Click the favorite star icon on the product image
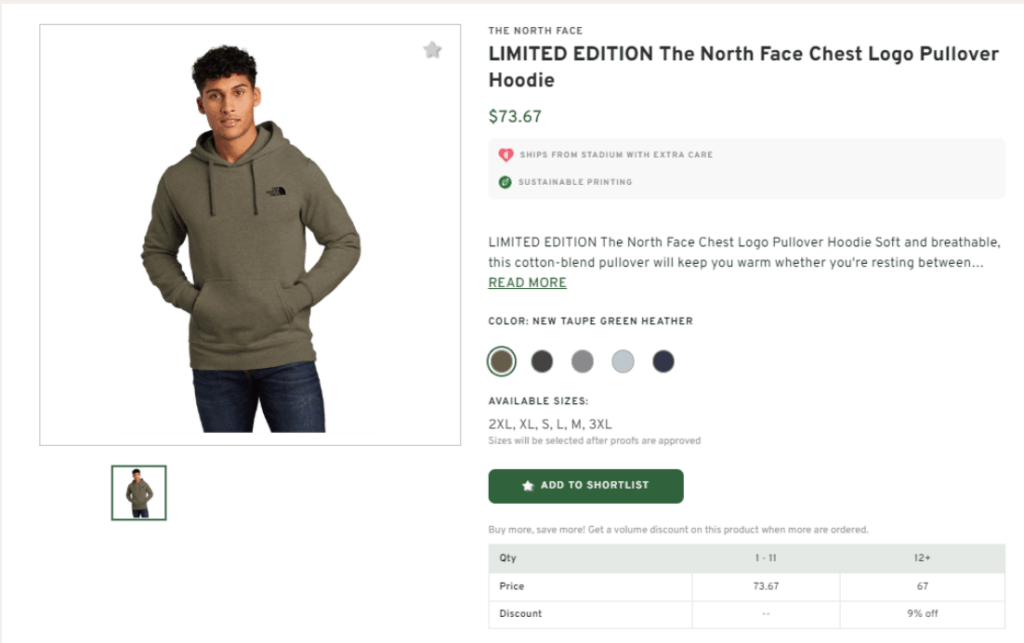Viewport: 1024px width, 643px height. click(432, 49)
